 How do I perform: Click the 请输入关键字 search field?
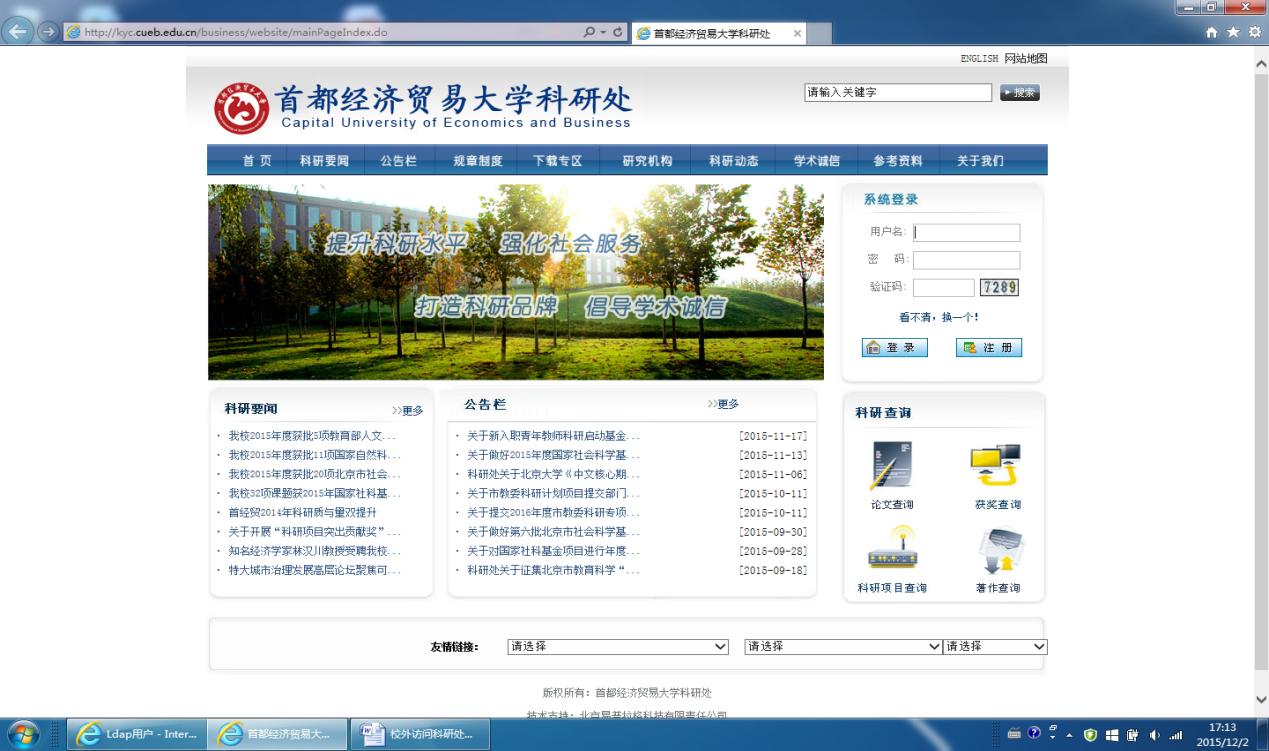tap(898, 93)
